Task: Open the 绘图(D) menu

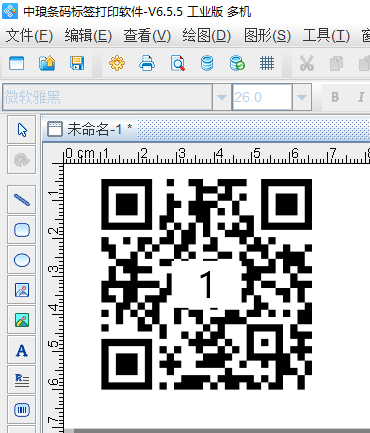Action: [206, 36]
